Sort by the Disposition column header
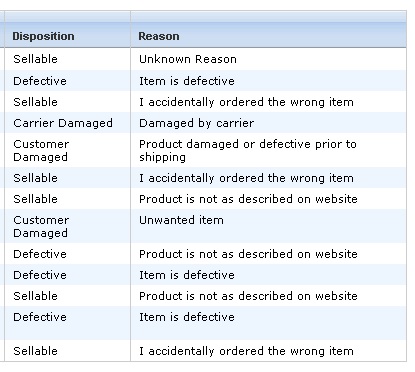 point(43,36)
